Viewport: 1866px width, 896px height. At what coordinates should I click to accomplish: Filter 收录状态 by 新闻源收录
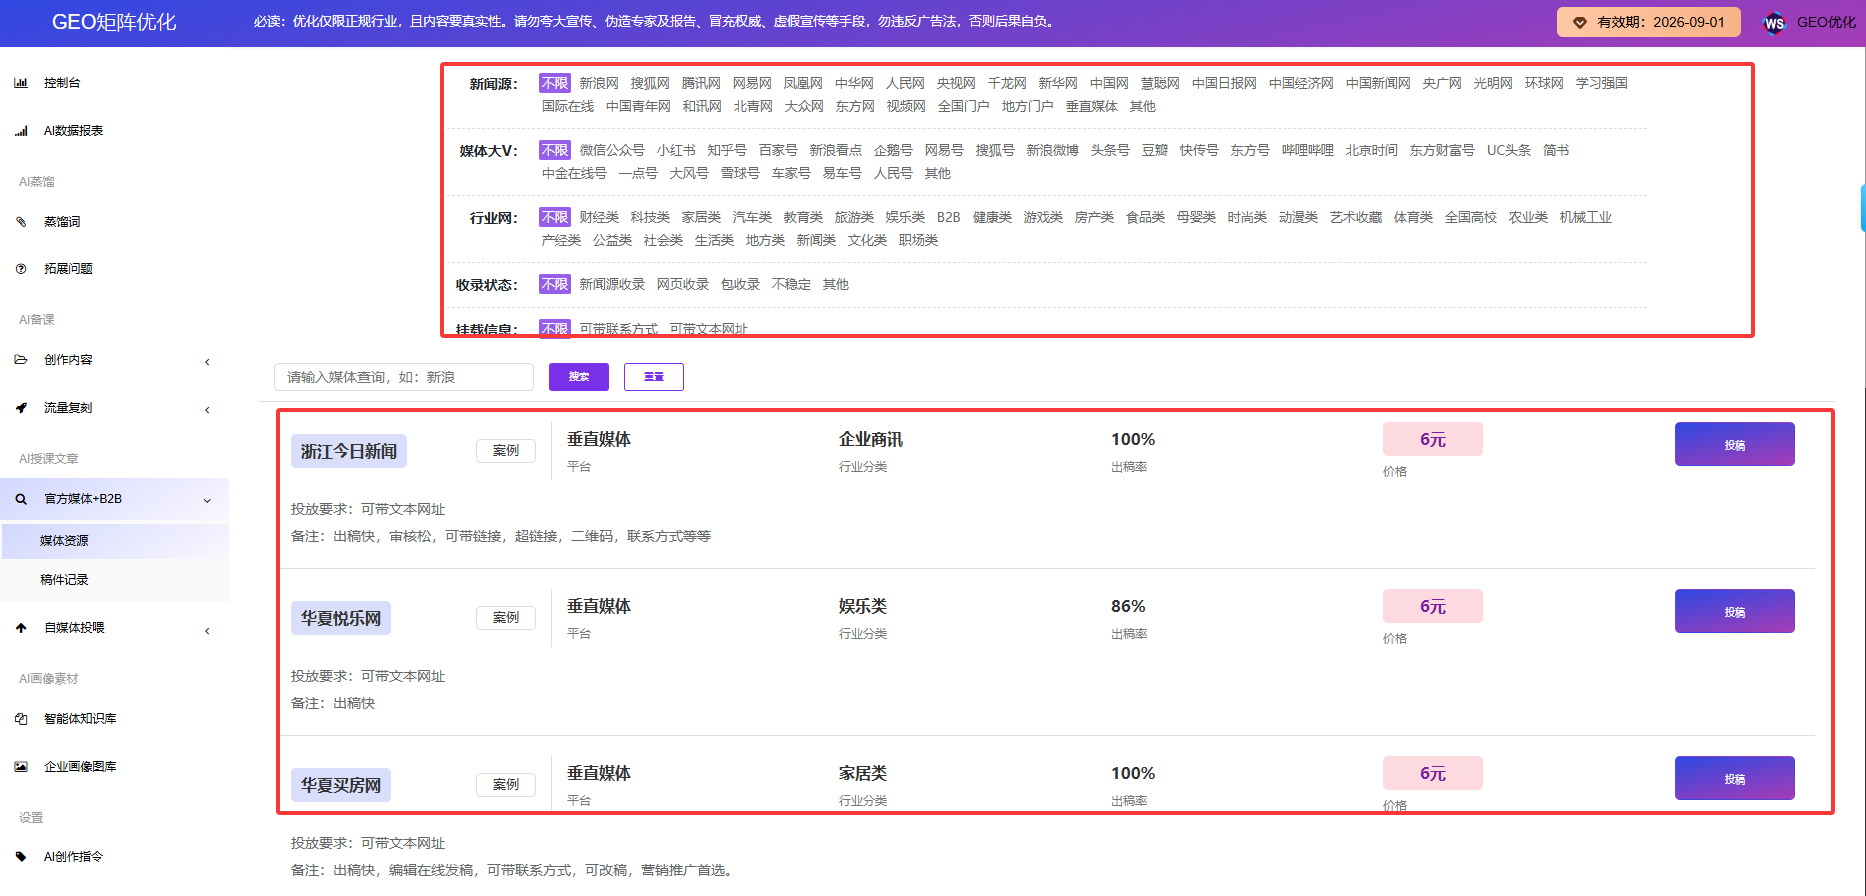click(x=612, y=284)
